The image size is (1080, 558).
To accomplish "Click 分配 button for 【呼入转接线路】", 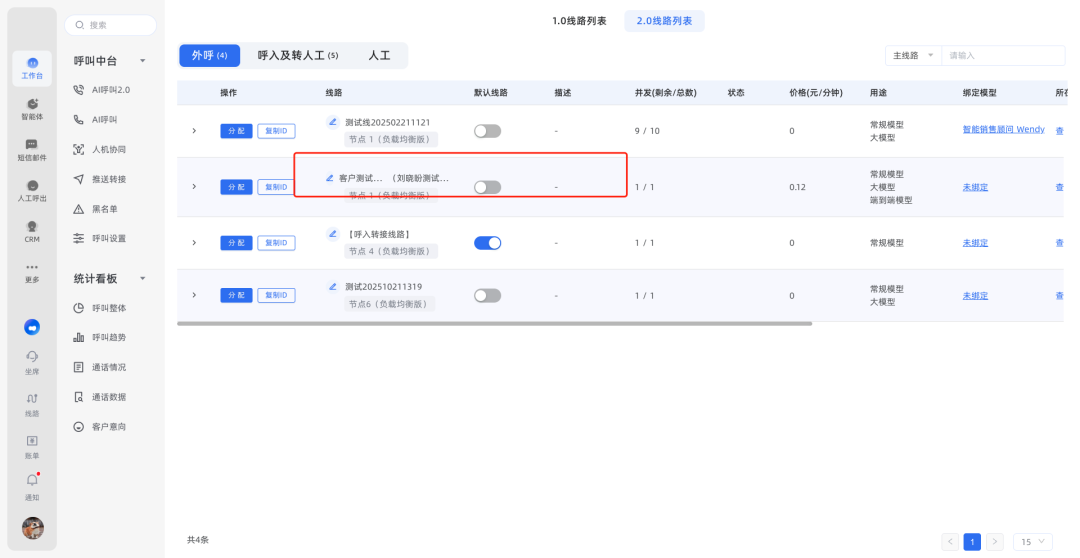I will coord(236,243).
